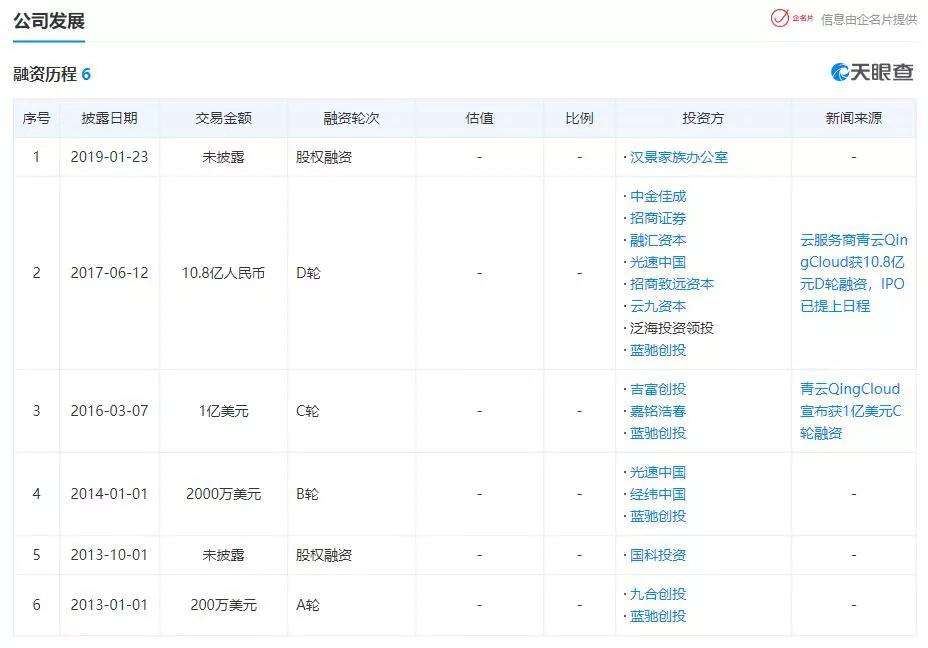The image size is (928, 648).
Task: Open investor 九合创投 link
Action: pos(658,594)
